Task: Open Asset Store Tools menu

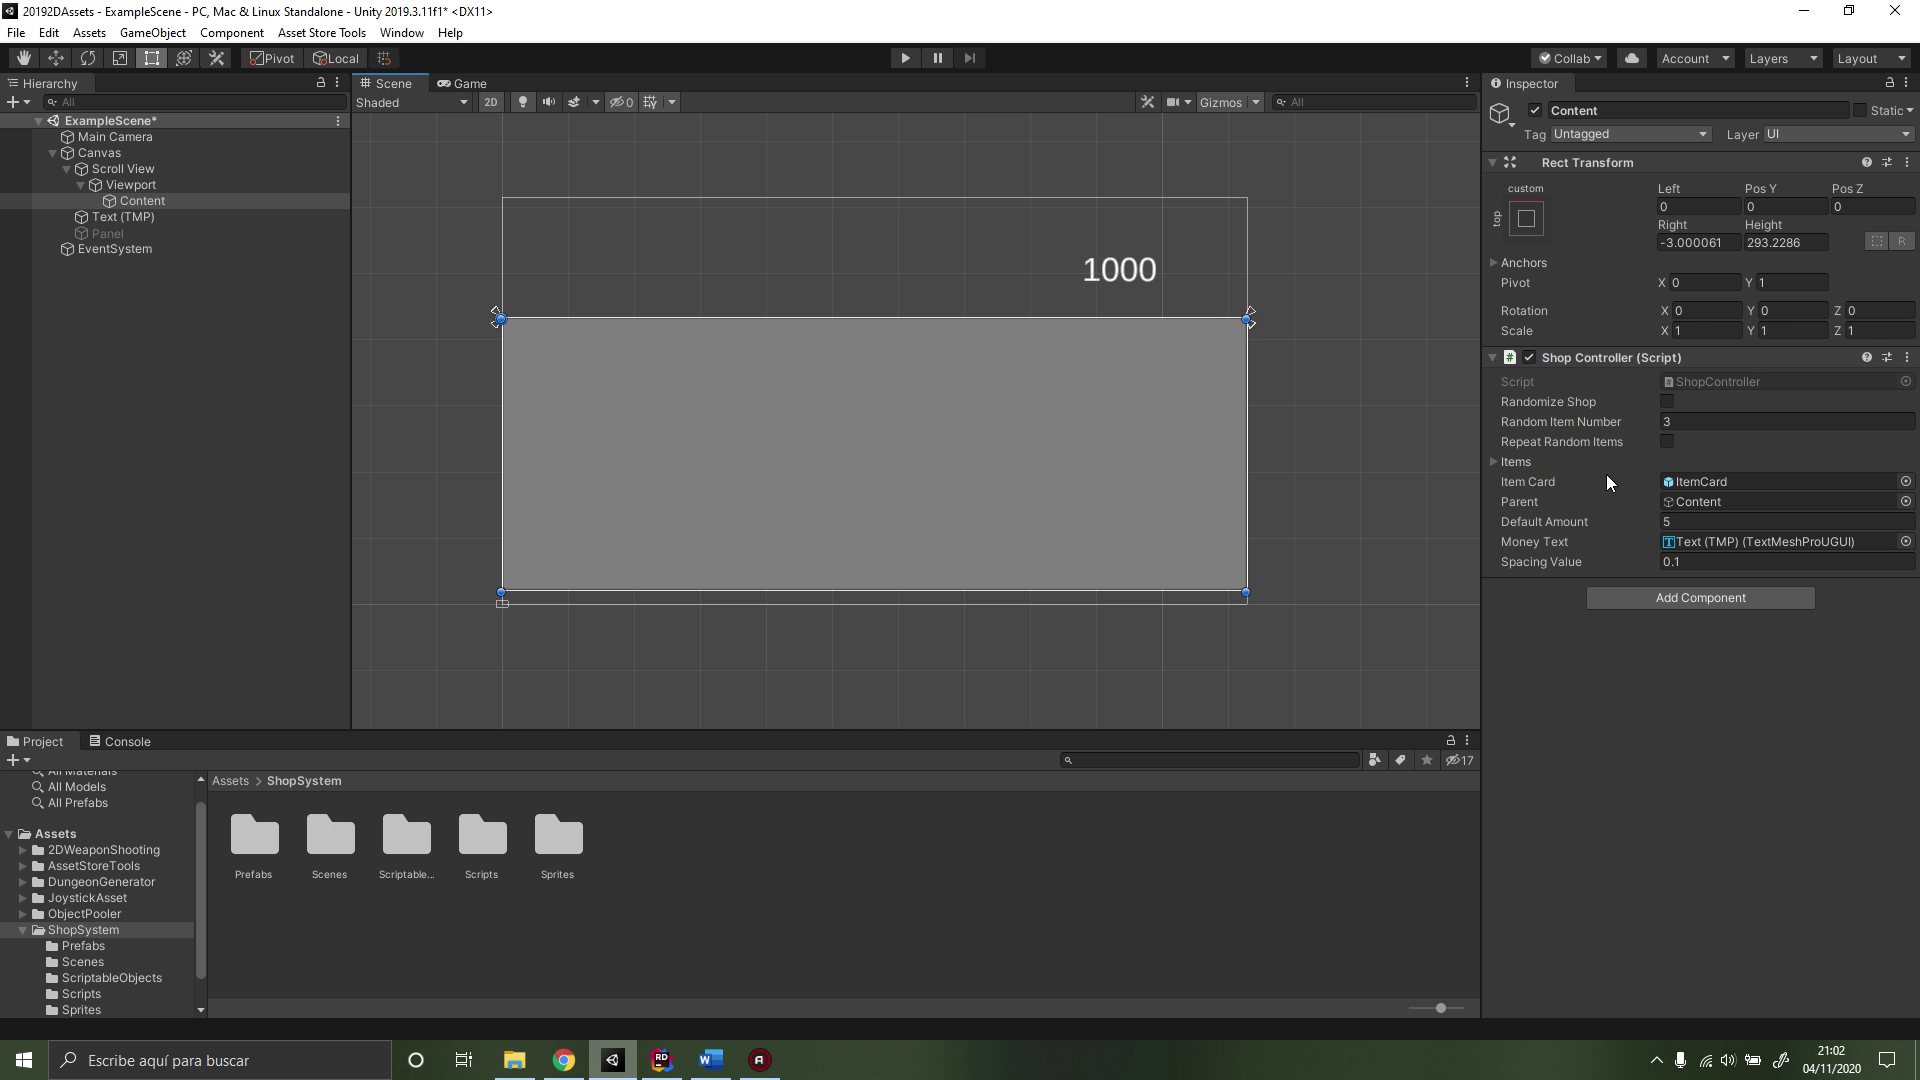Action: pyautogui.click(x=321, y=33)
